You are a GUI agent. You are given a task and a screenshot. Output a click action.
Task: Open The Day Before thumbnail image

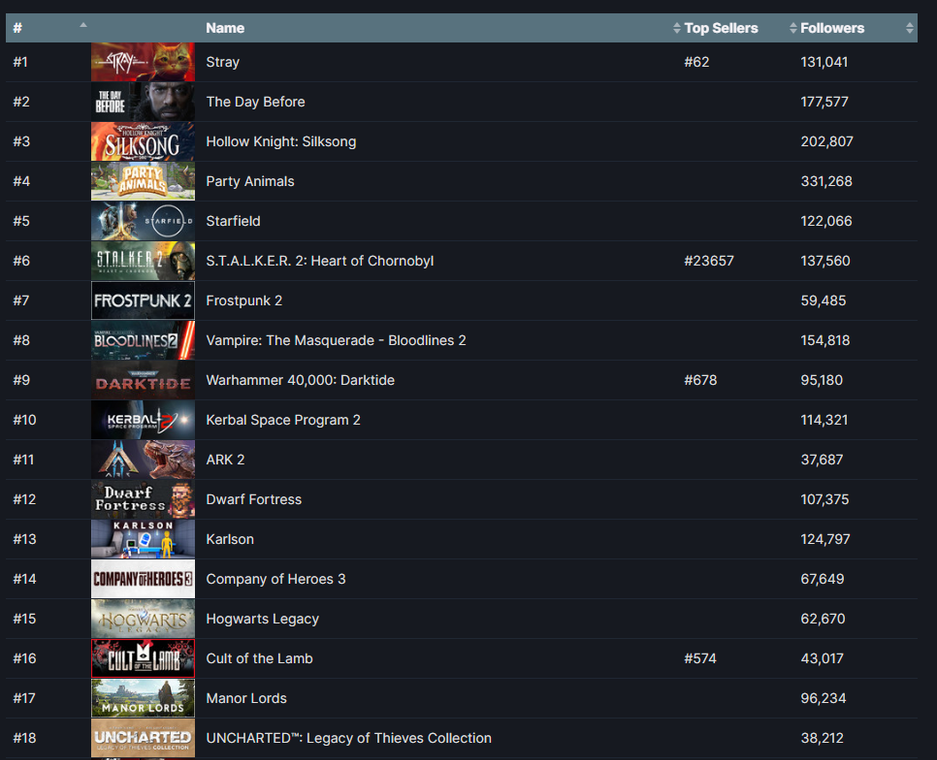coord(143,102)
